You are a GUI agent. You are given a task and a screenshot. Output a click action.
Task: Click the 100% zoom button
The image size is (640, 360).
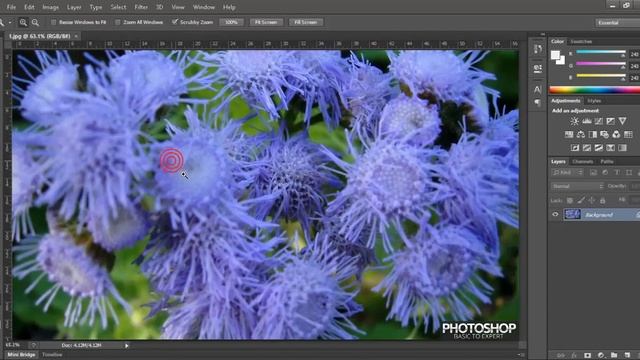[231, 22]
